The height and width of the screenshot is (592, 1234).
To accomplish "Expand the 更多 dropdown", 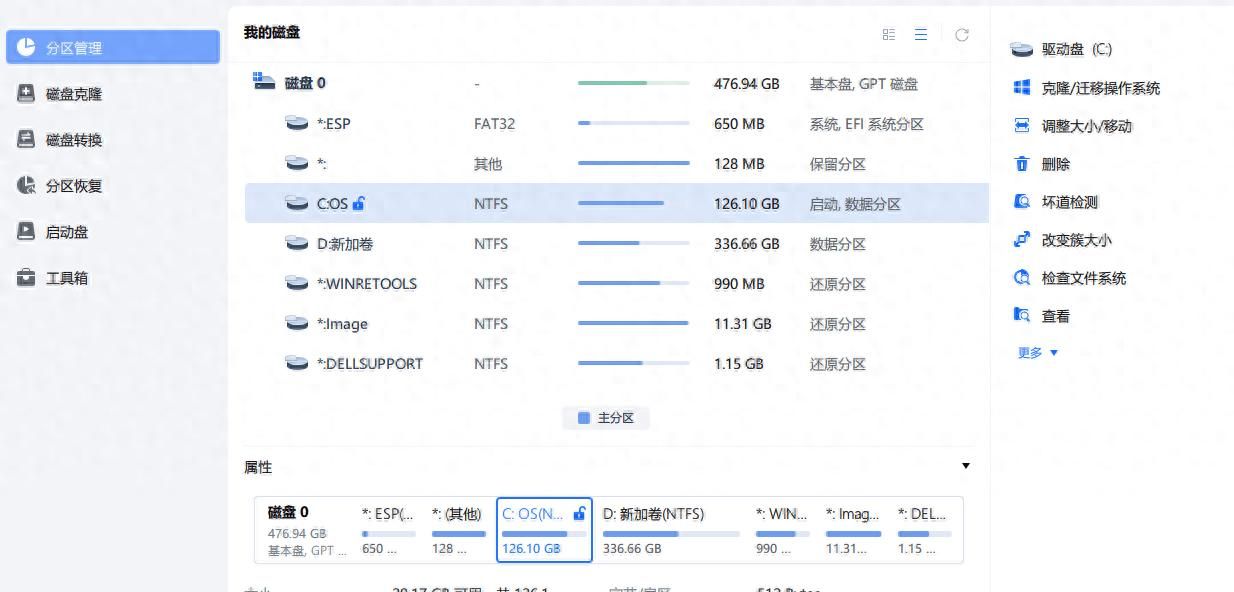I will (1037, 353).
